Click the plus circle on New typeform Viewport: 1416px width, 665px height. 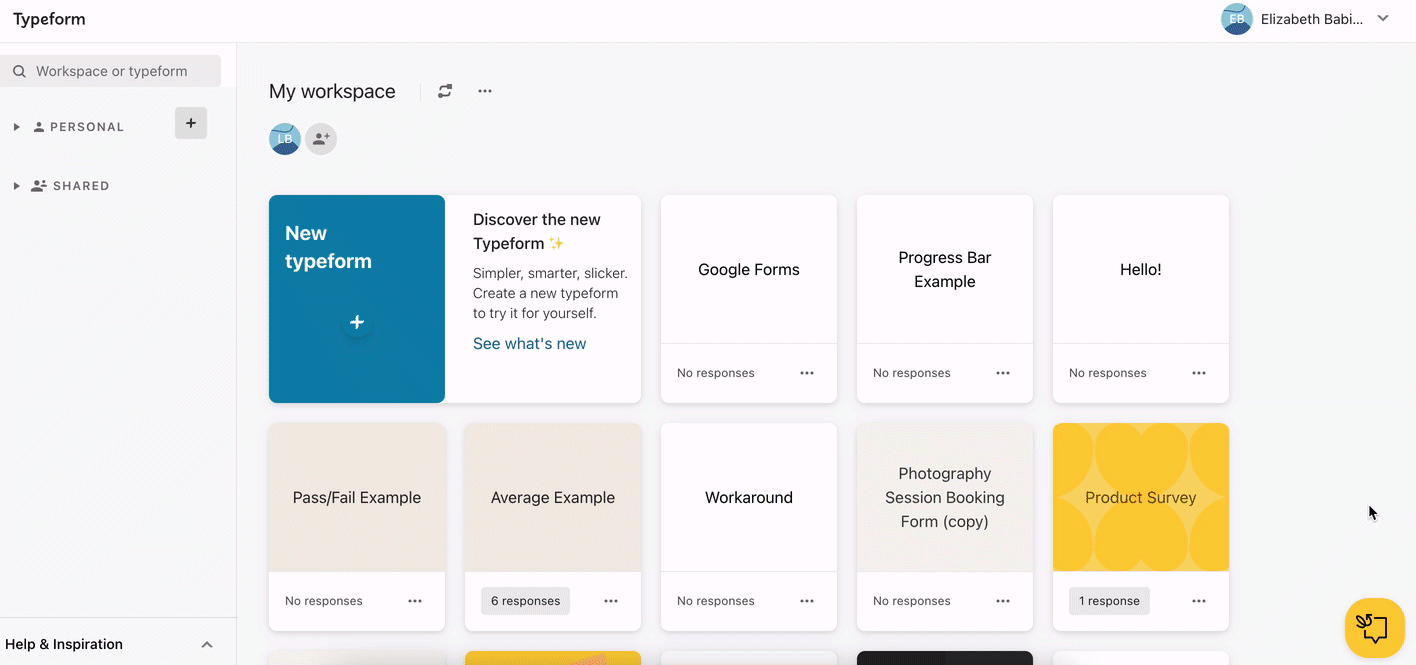pos(357,322)
